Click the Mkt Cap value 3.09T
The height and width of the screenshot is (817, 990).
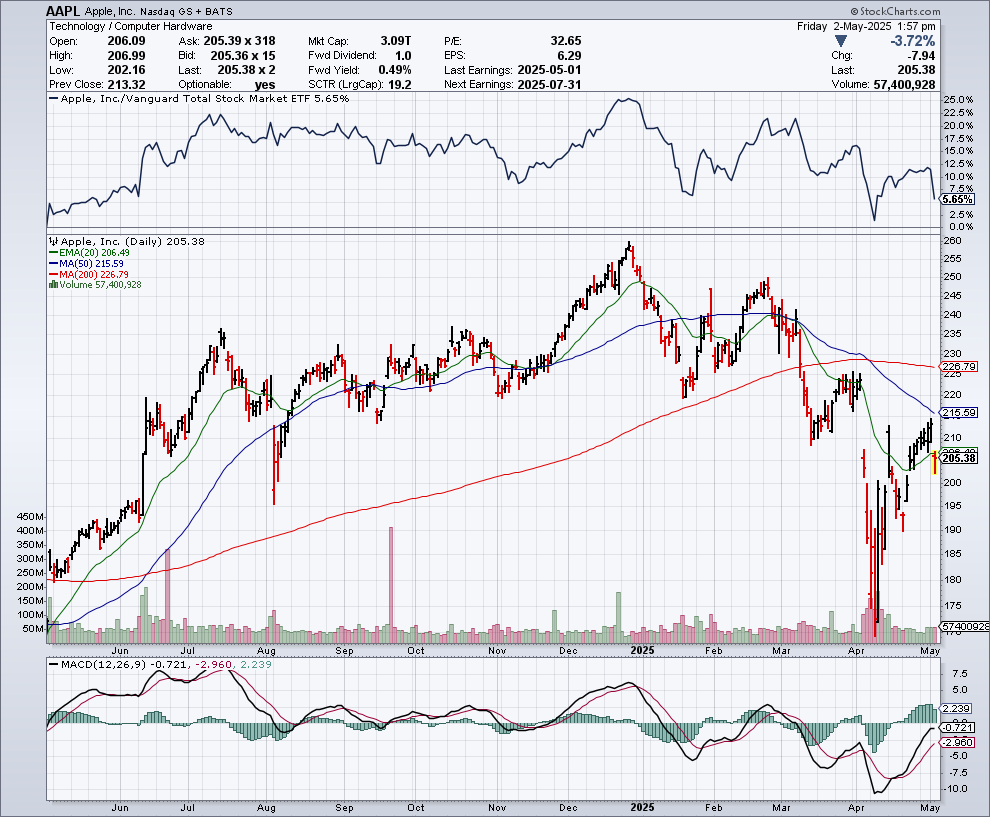tap(395, 41)
